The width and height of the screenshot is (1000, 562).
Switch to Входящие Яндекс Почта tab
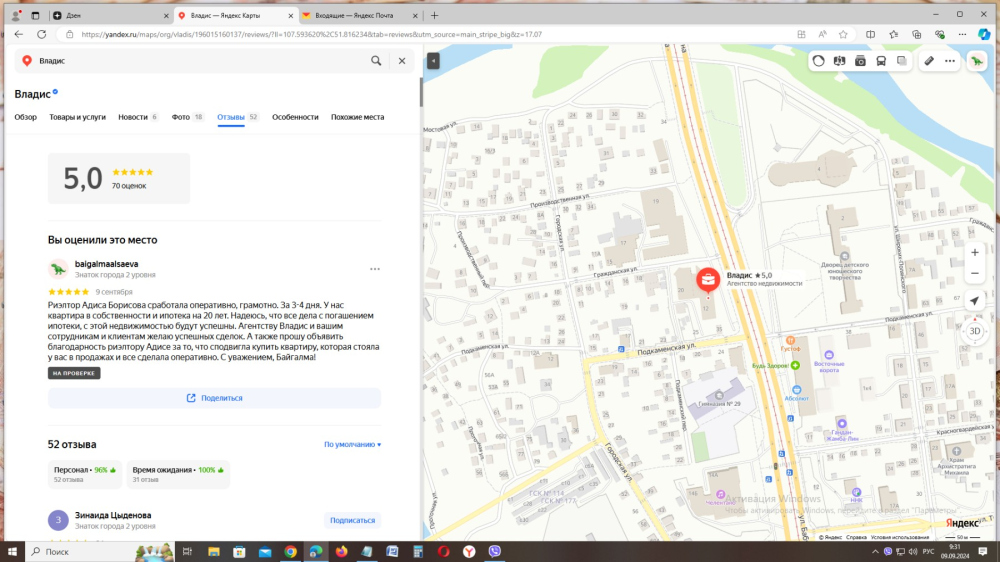[359, 15]
